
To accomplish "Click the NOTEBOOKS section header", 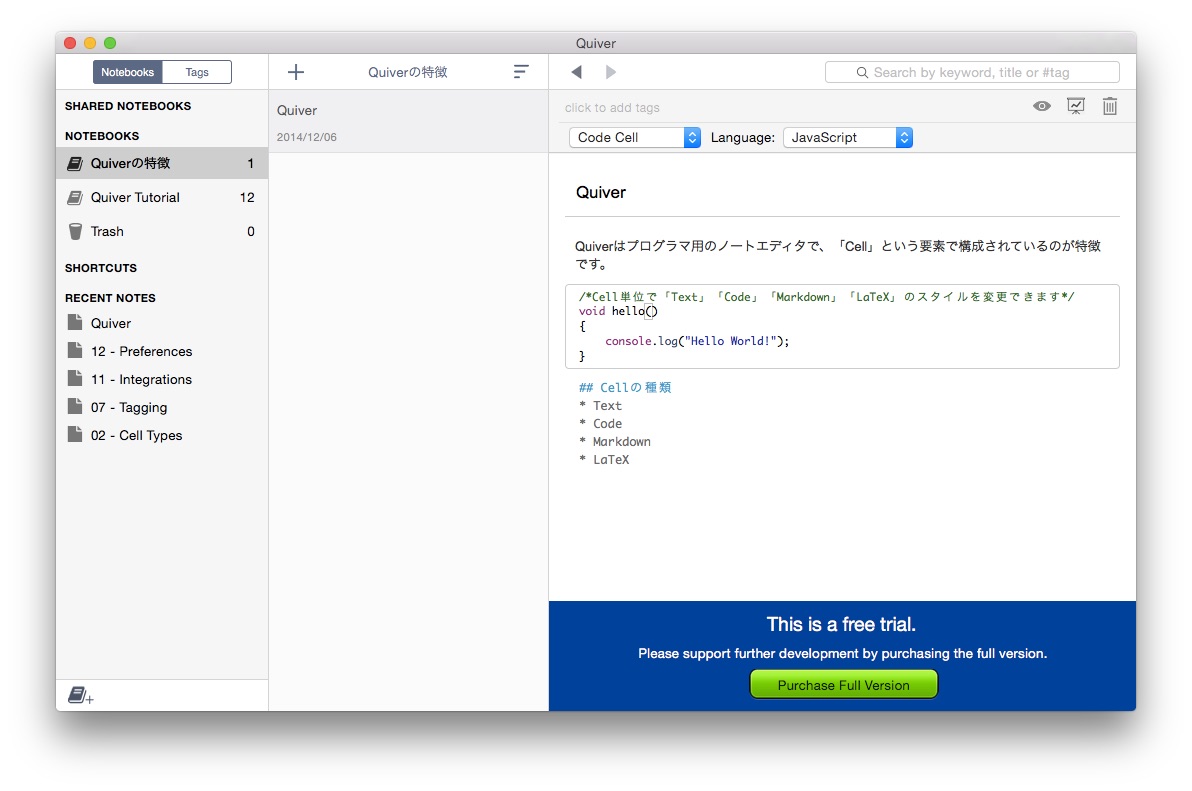I will pos(102,136).
